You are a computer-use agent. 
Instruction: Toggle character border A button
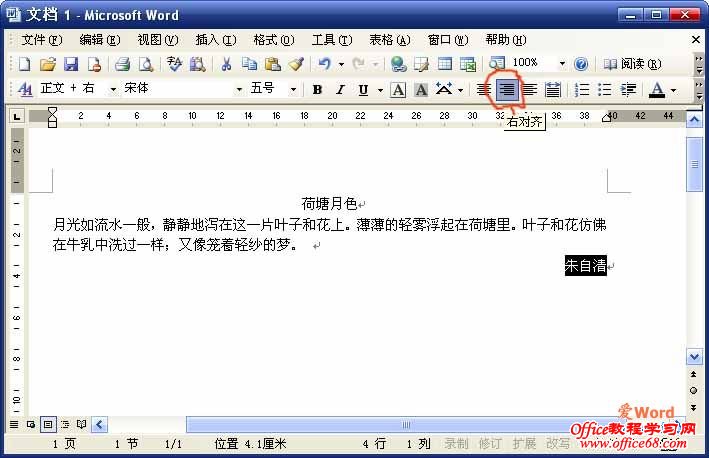point(398,90)
